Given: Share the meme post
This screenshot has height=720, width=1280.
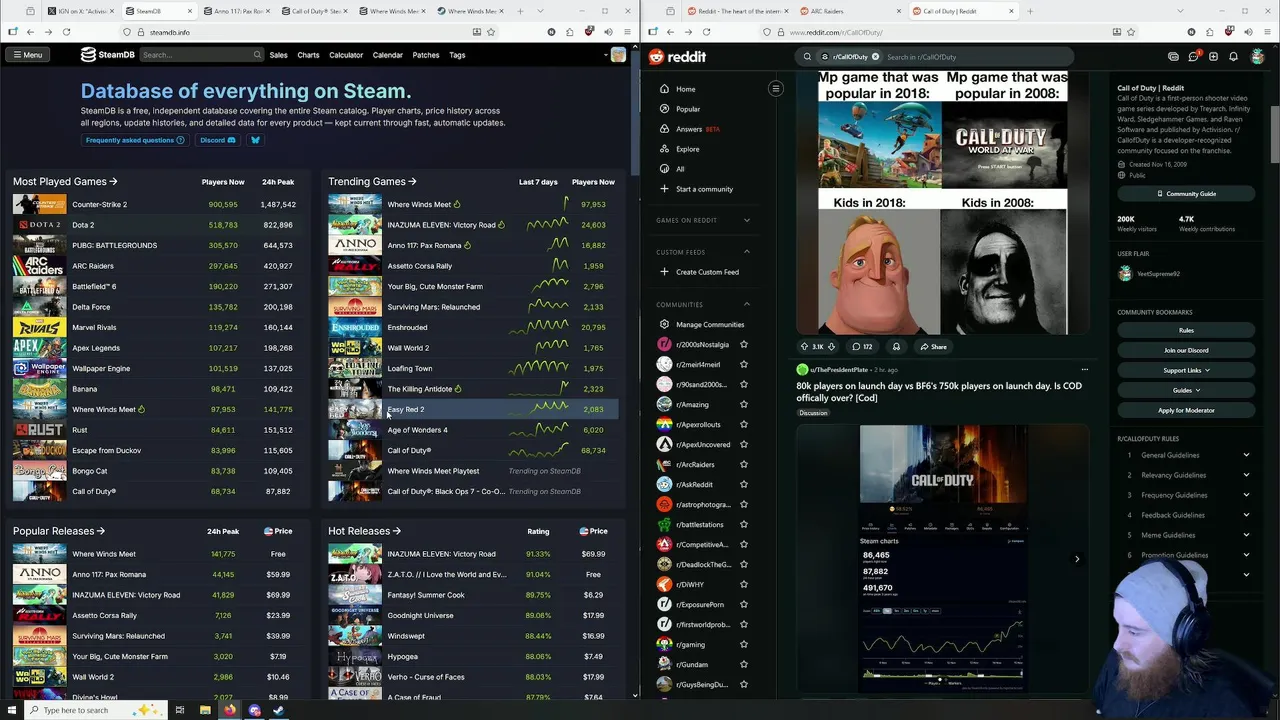Looking at the screenshot, I should pyautogui.click(x=934, y=347).
